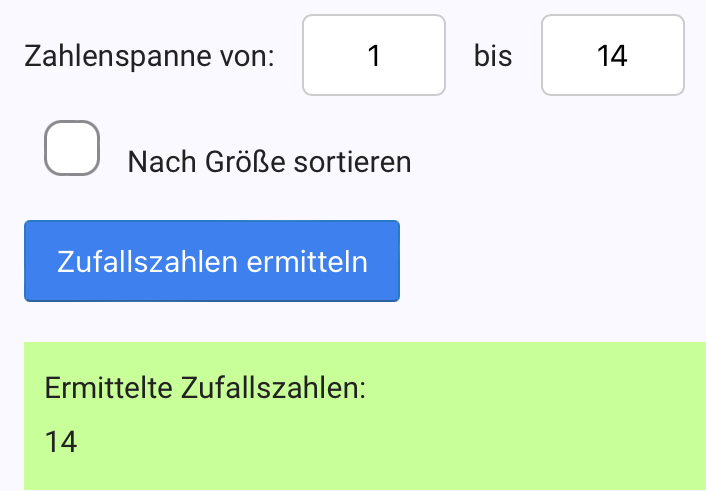Select the 'von' minimum value box
The width and height of the screenshot is (706, 491).
pos(374,55)
